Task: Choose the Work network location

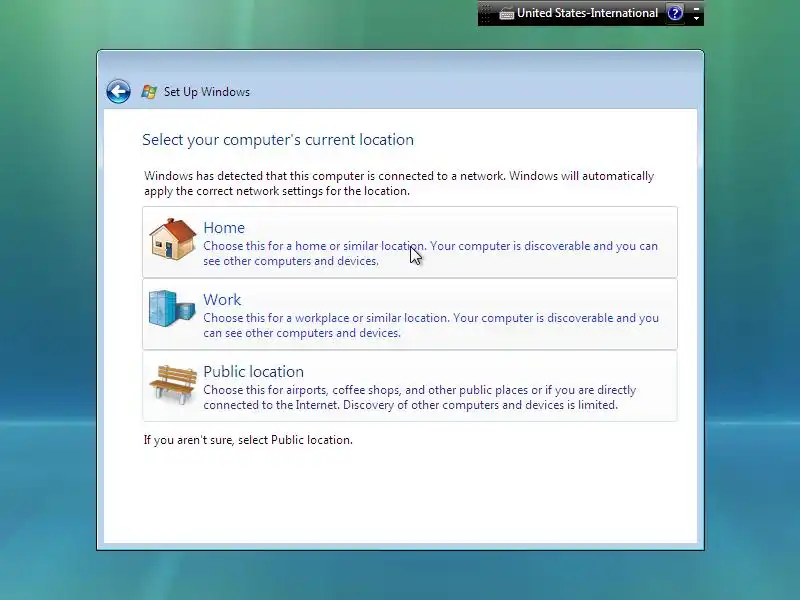Action: 410,314
